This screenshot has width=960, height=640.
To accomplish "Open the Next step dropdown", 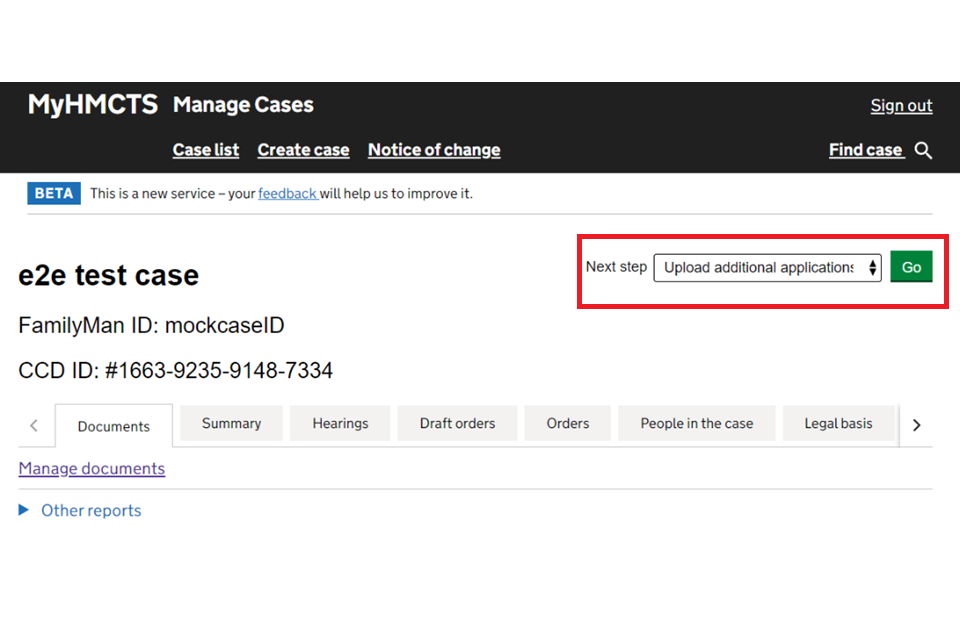I will [767, 268].
